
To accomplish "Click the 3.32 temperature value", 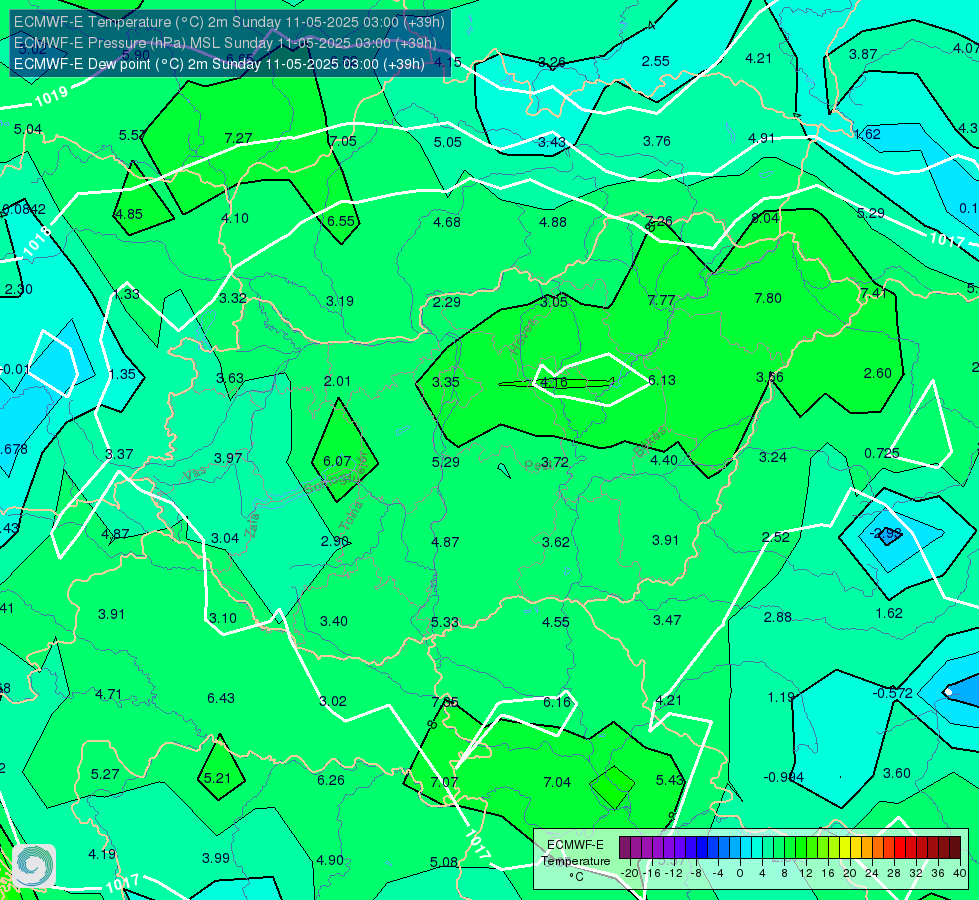I will 232,299.
